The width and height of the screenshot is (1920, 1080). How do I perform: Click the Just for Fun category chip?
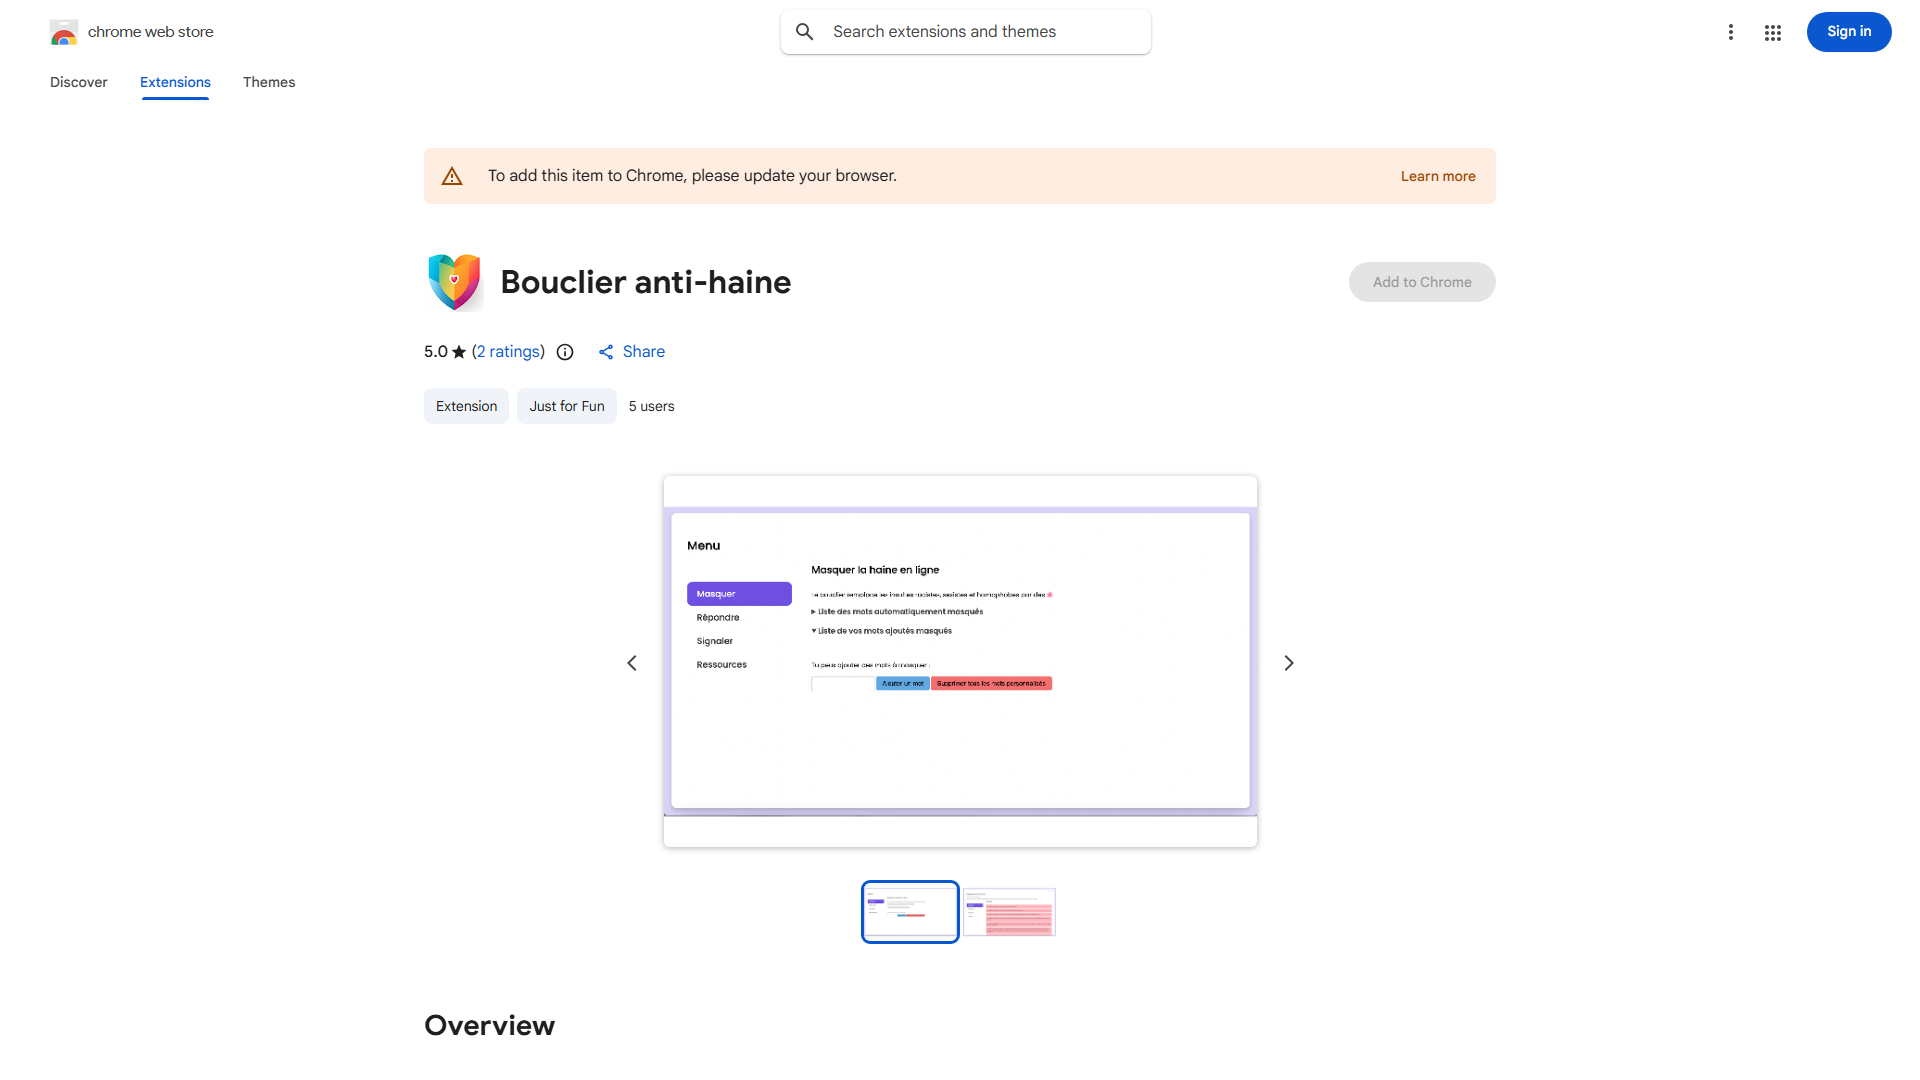[x=566, y=406]
